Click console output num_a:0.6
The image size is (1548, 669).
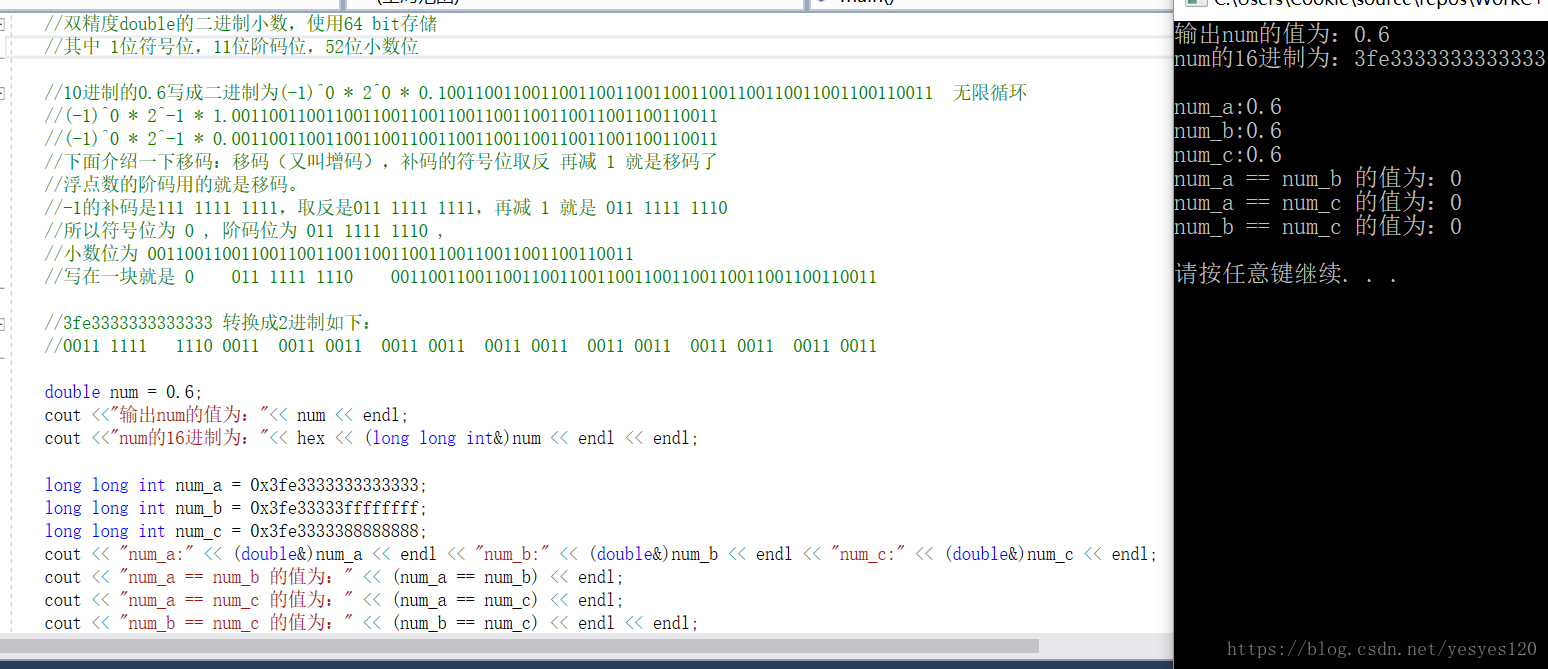coord(1228,107)
